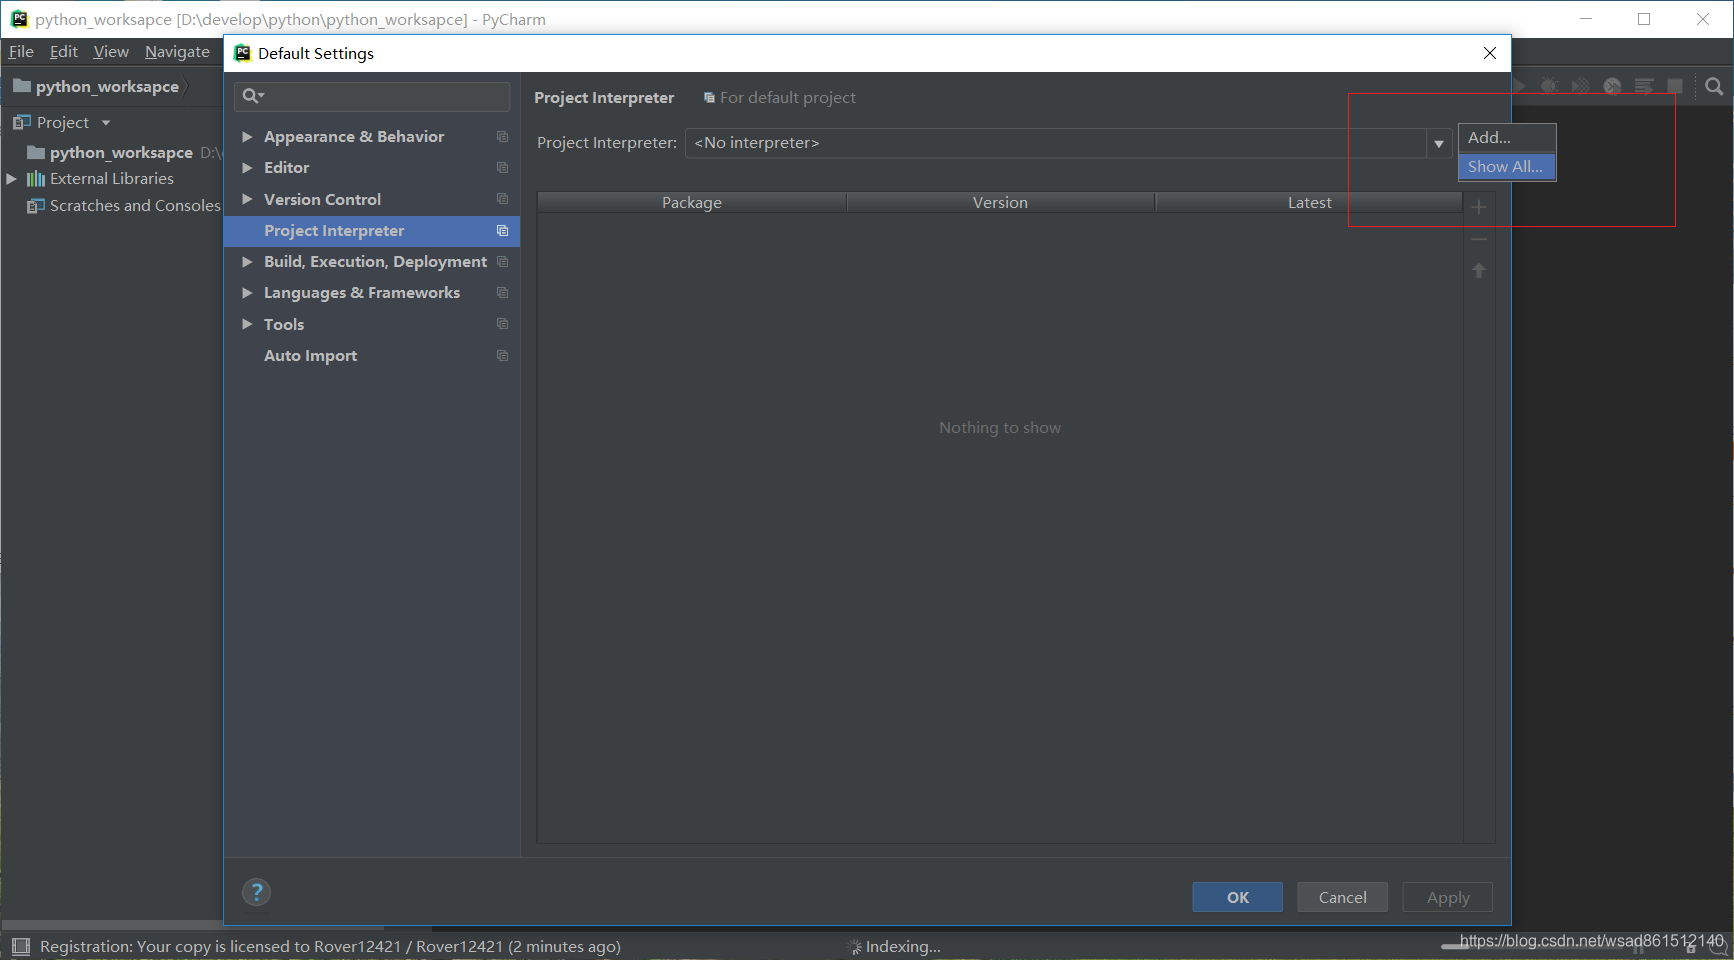Click the Indexing... progress indicator
The height and width of the screenshot is (960, 1734).
click(x=894, y=947)
